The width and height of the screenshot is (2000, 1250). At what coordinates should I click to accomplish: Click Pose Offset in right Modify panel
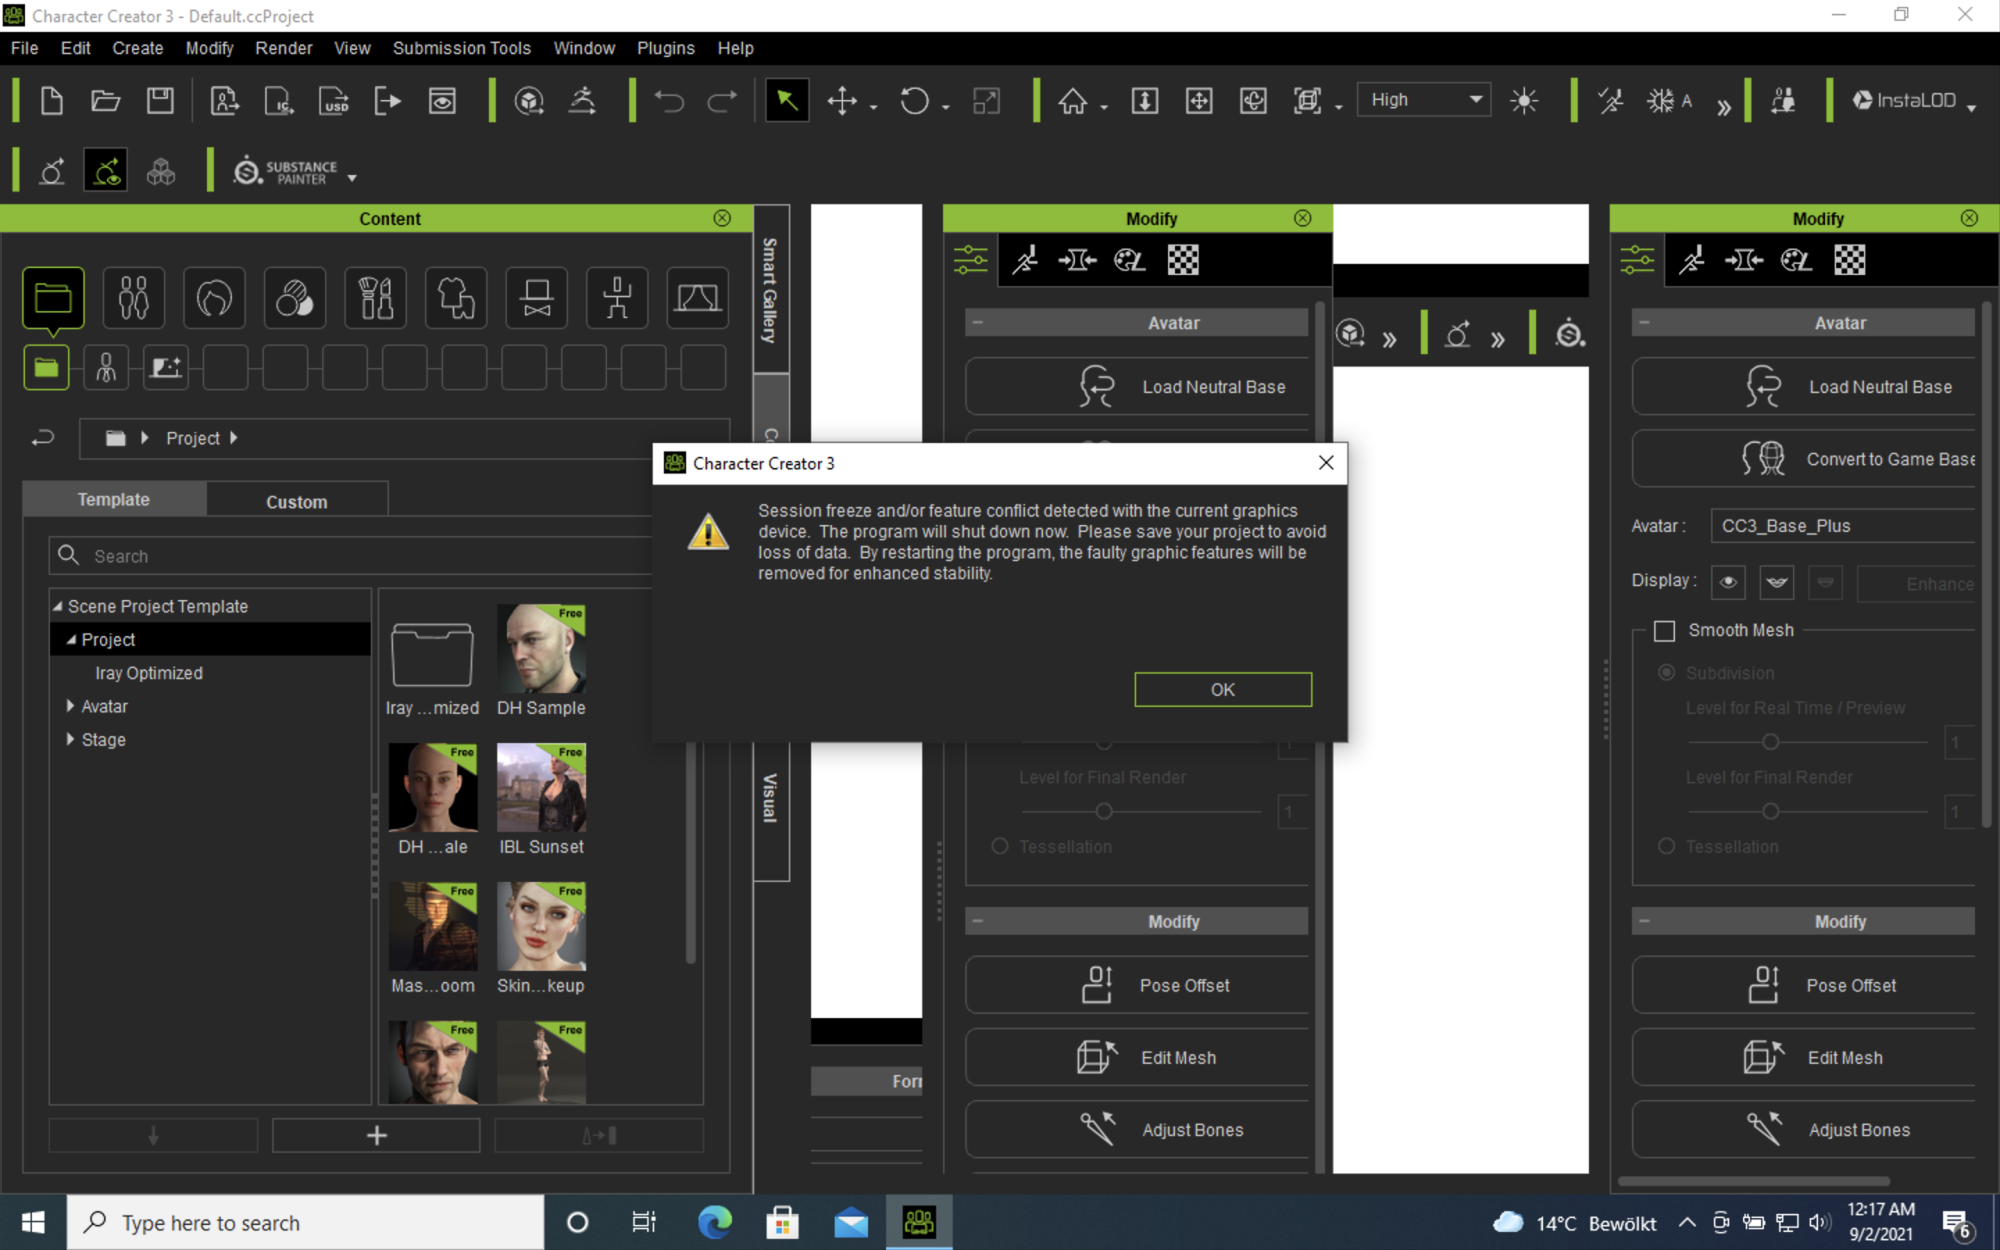click(x=1803, y=985)
